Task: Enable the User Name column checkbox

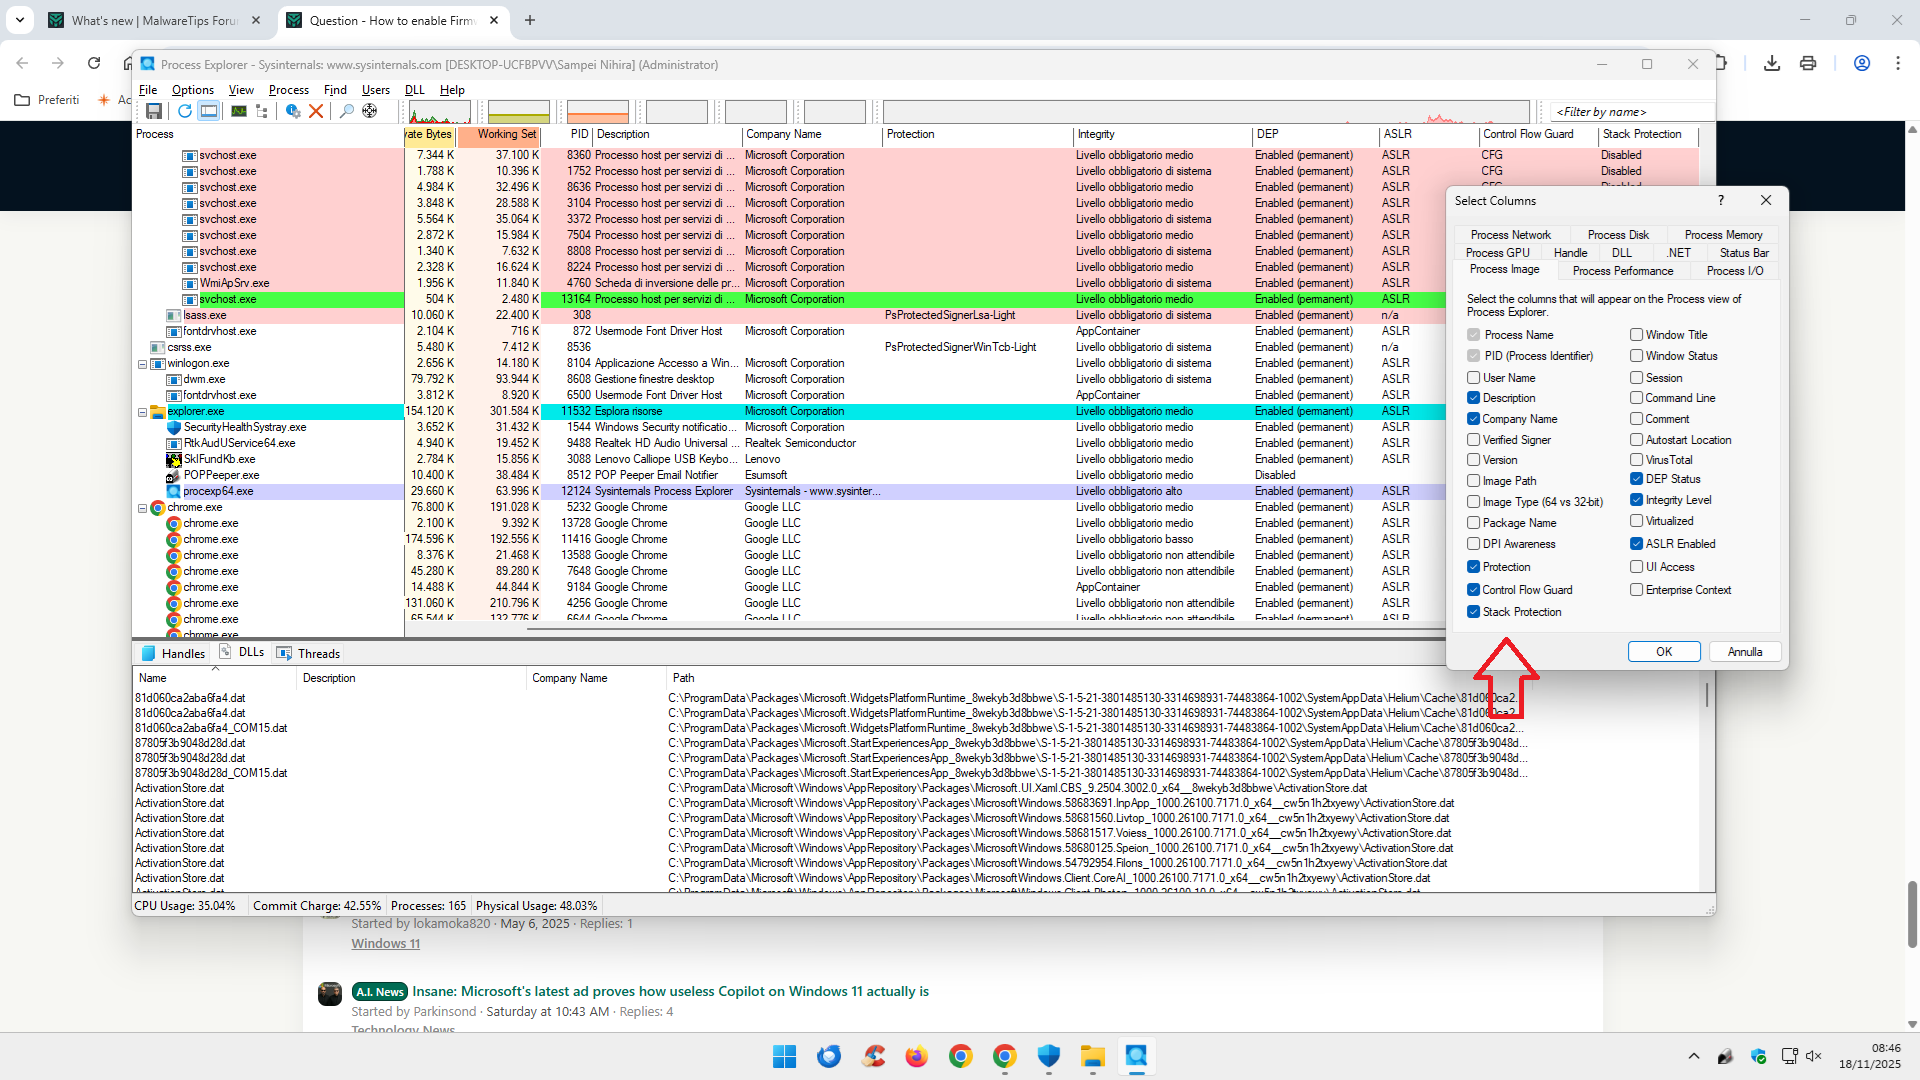Action: [x=1474, y=378]
